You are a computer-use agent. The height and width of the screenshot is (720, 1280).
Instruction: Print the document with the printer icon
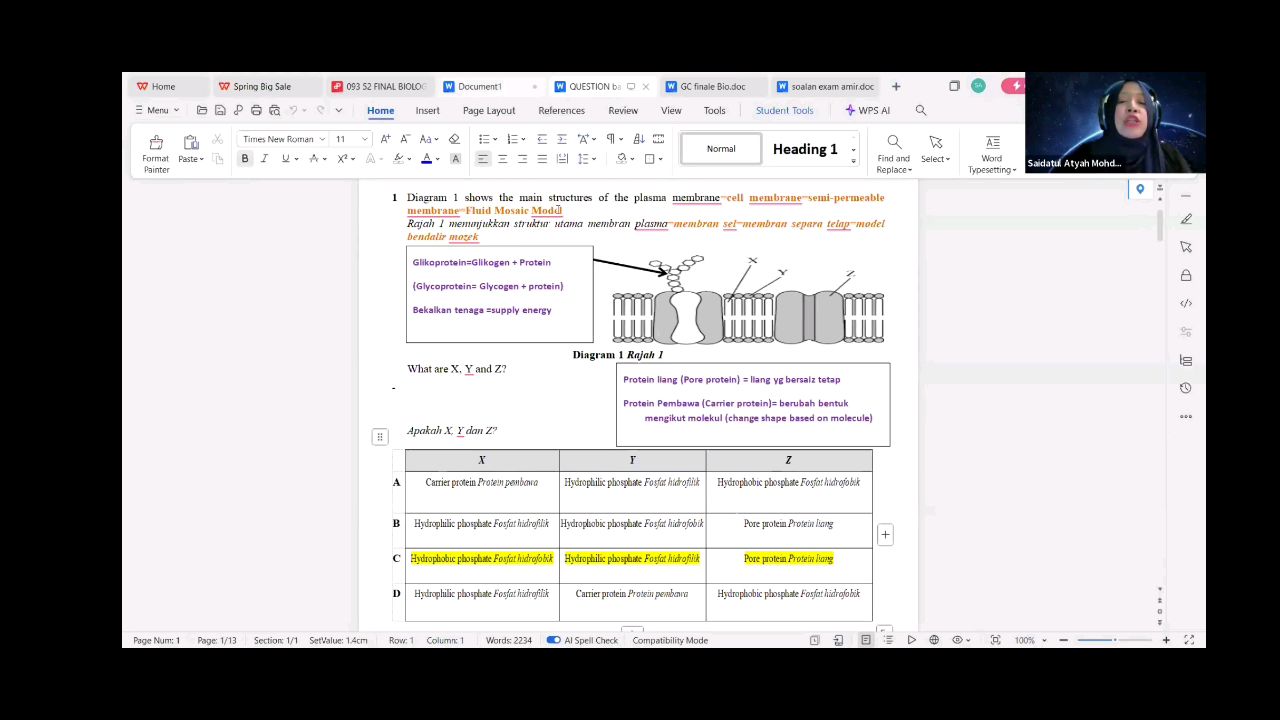click(256, 110)
